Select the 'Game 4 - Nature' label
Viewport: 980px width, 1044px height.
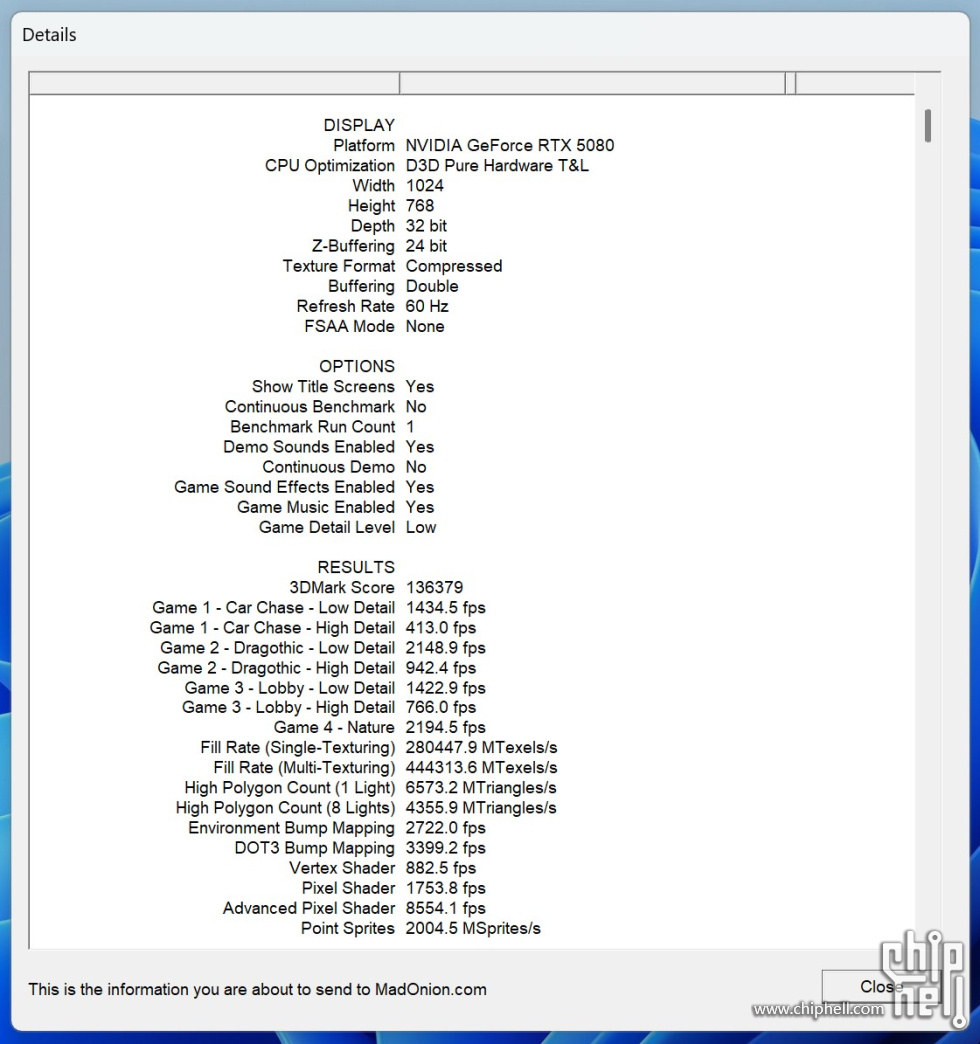tap(334, 727)
